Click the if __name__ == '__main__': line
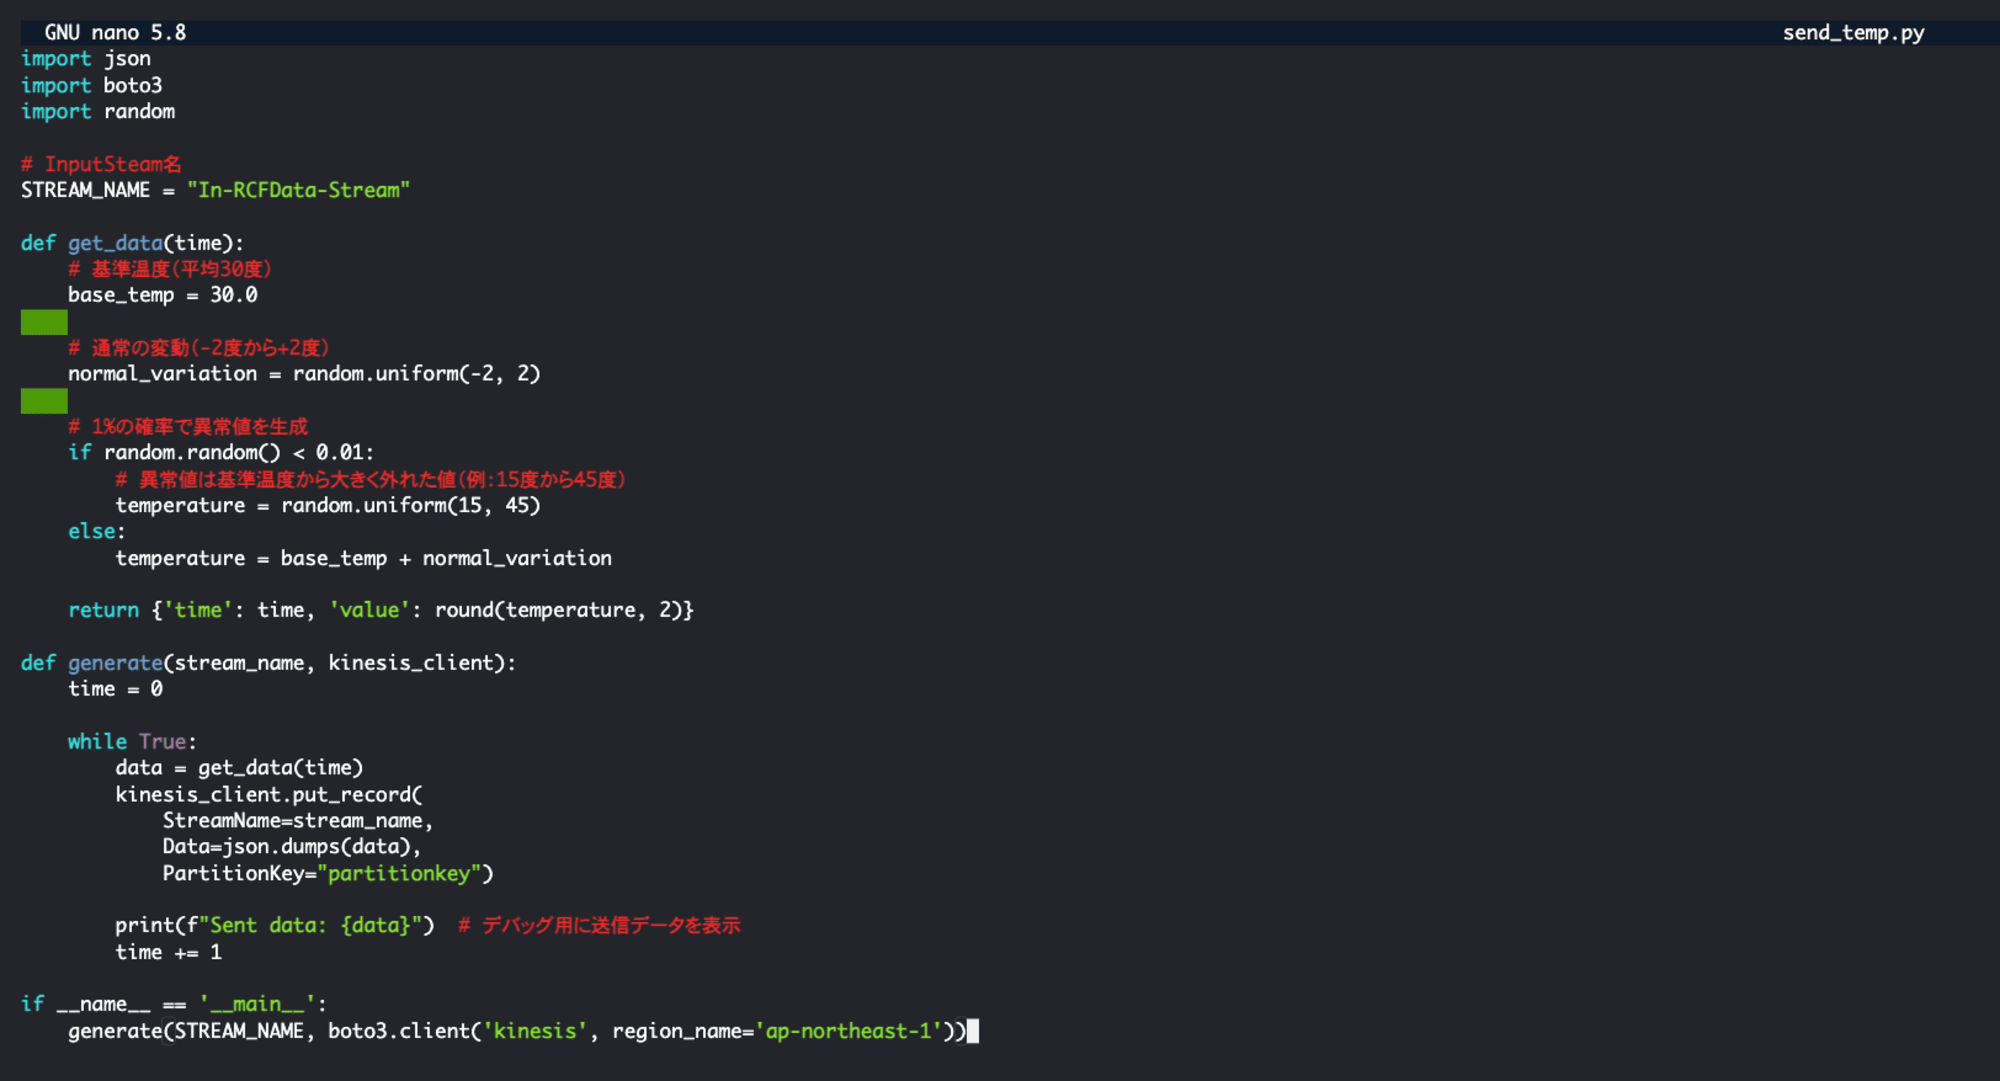This screenshot has height=1081, width=2000. 174,1004
